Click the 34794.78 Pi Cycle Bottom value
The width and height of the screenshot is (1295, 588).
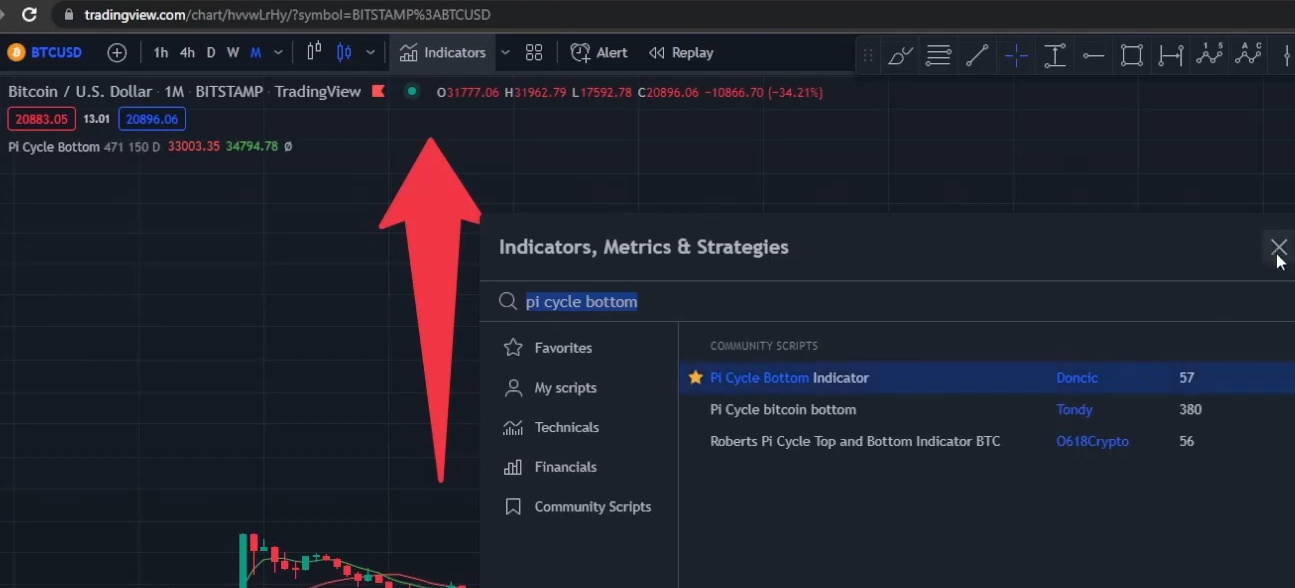pos(252,147)
